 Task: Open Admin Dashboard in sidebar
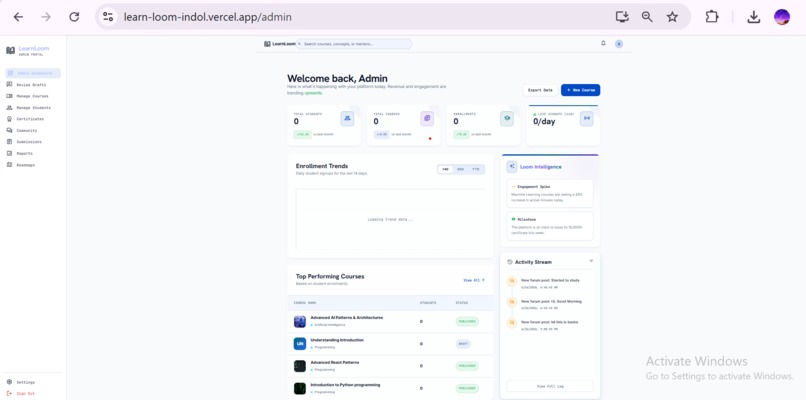33,74
